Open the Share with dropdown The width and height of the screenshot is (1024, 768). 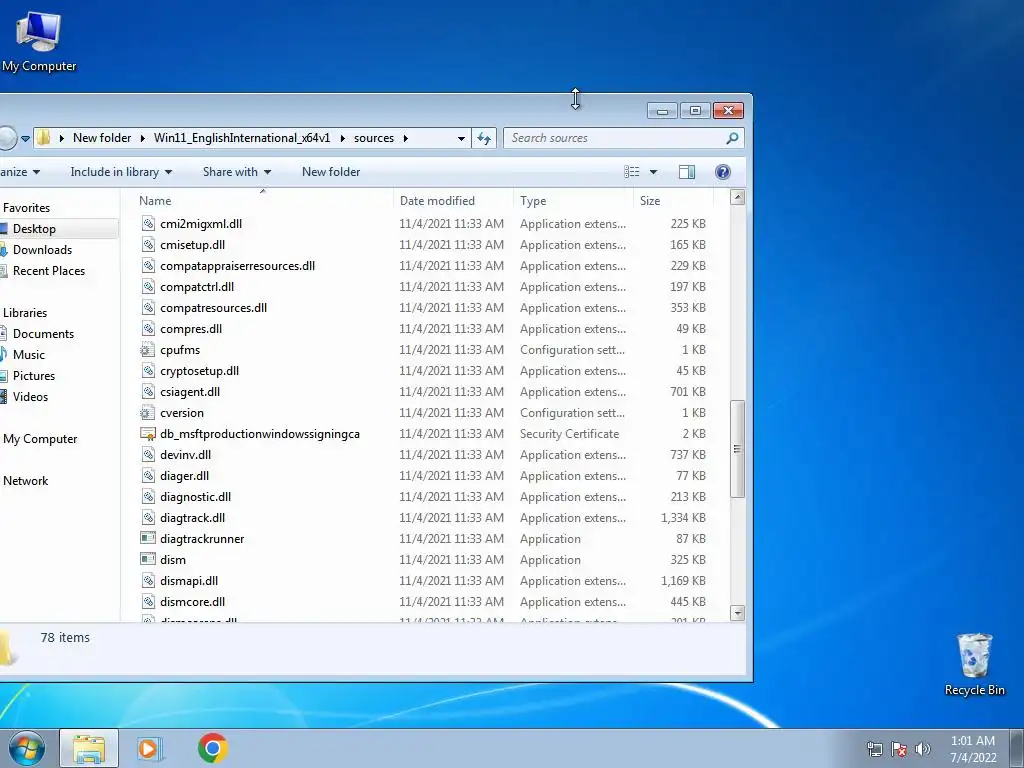coord(236,172)
